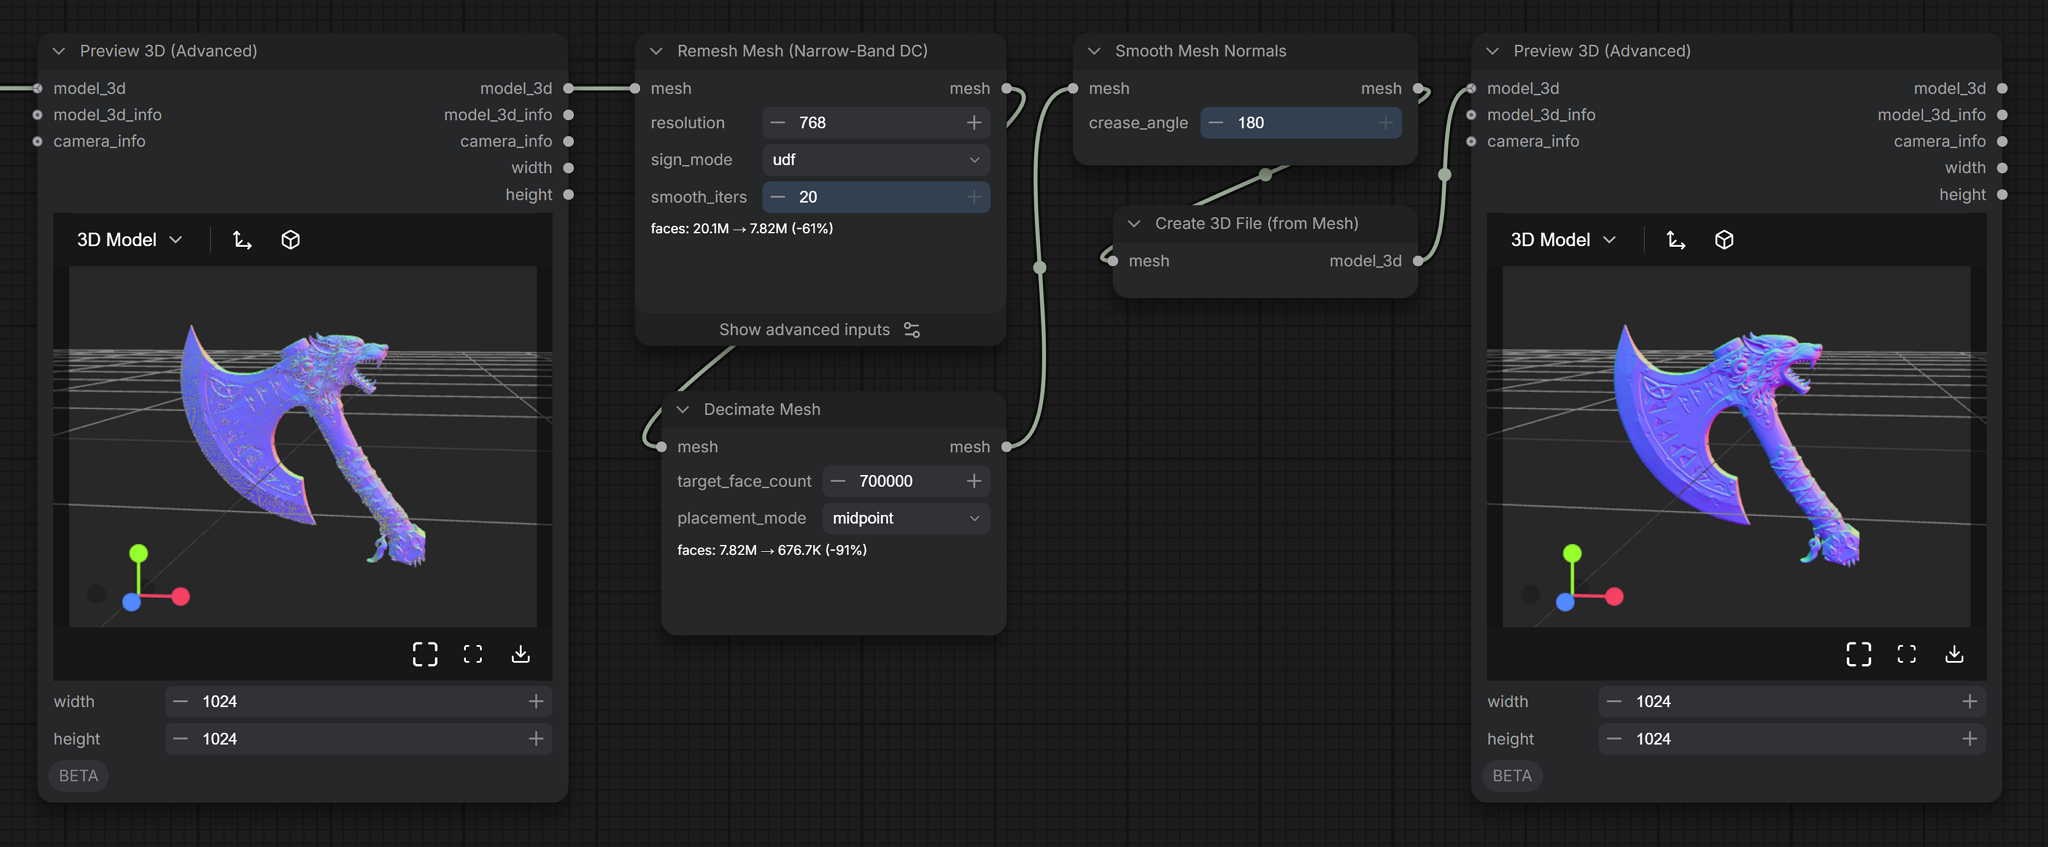This screenshot has width=2048, height=847.
Task: Increase height in the right Preview 3D node
Action: [x=1970, y=739]
